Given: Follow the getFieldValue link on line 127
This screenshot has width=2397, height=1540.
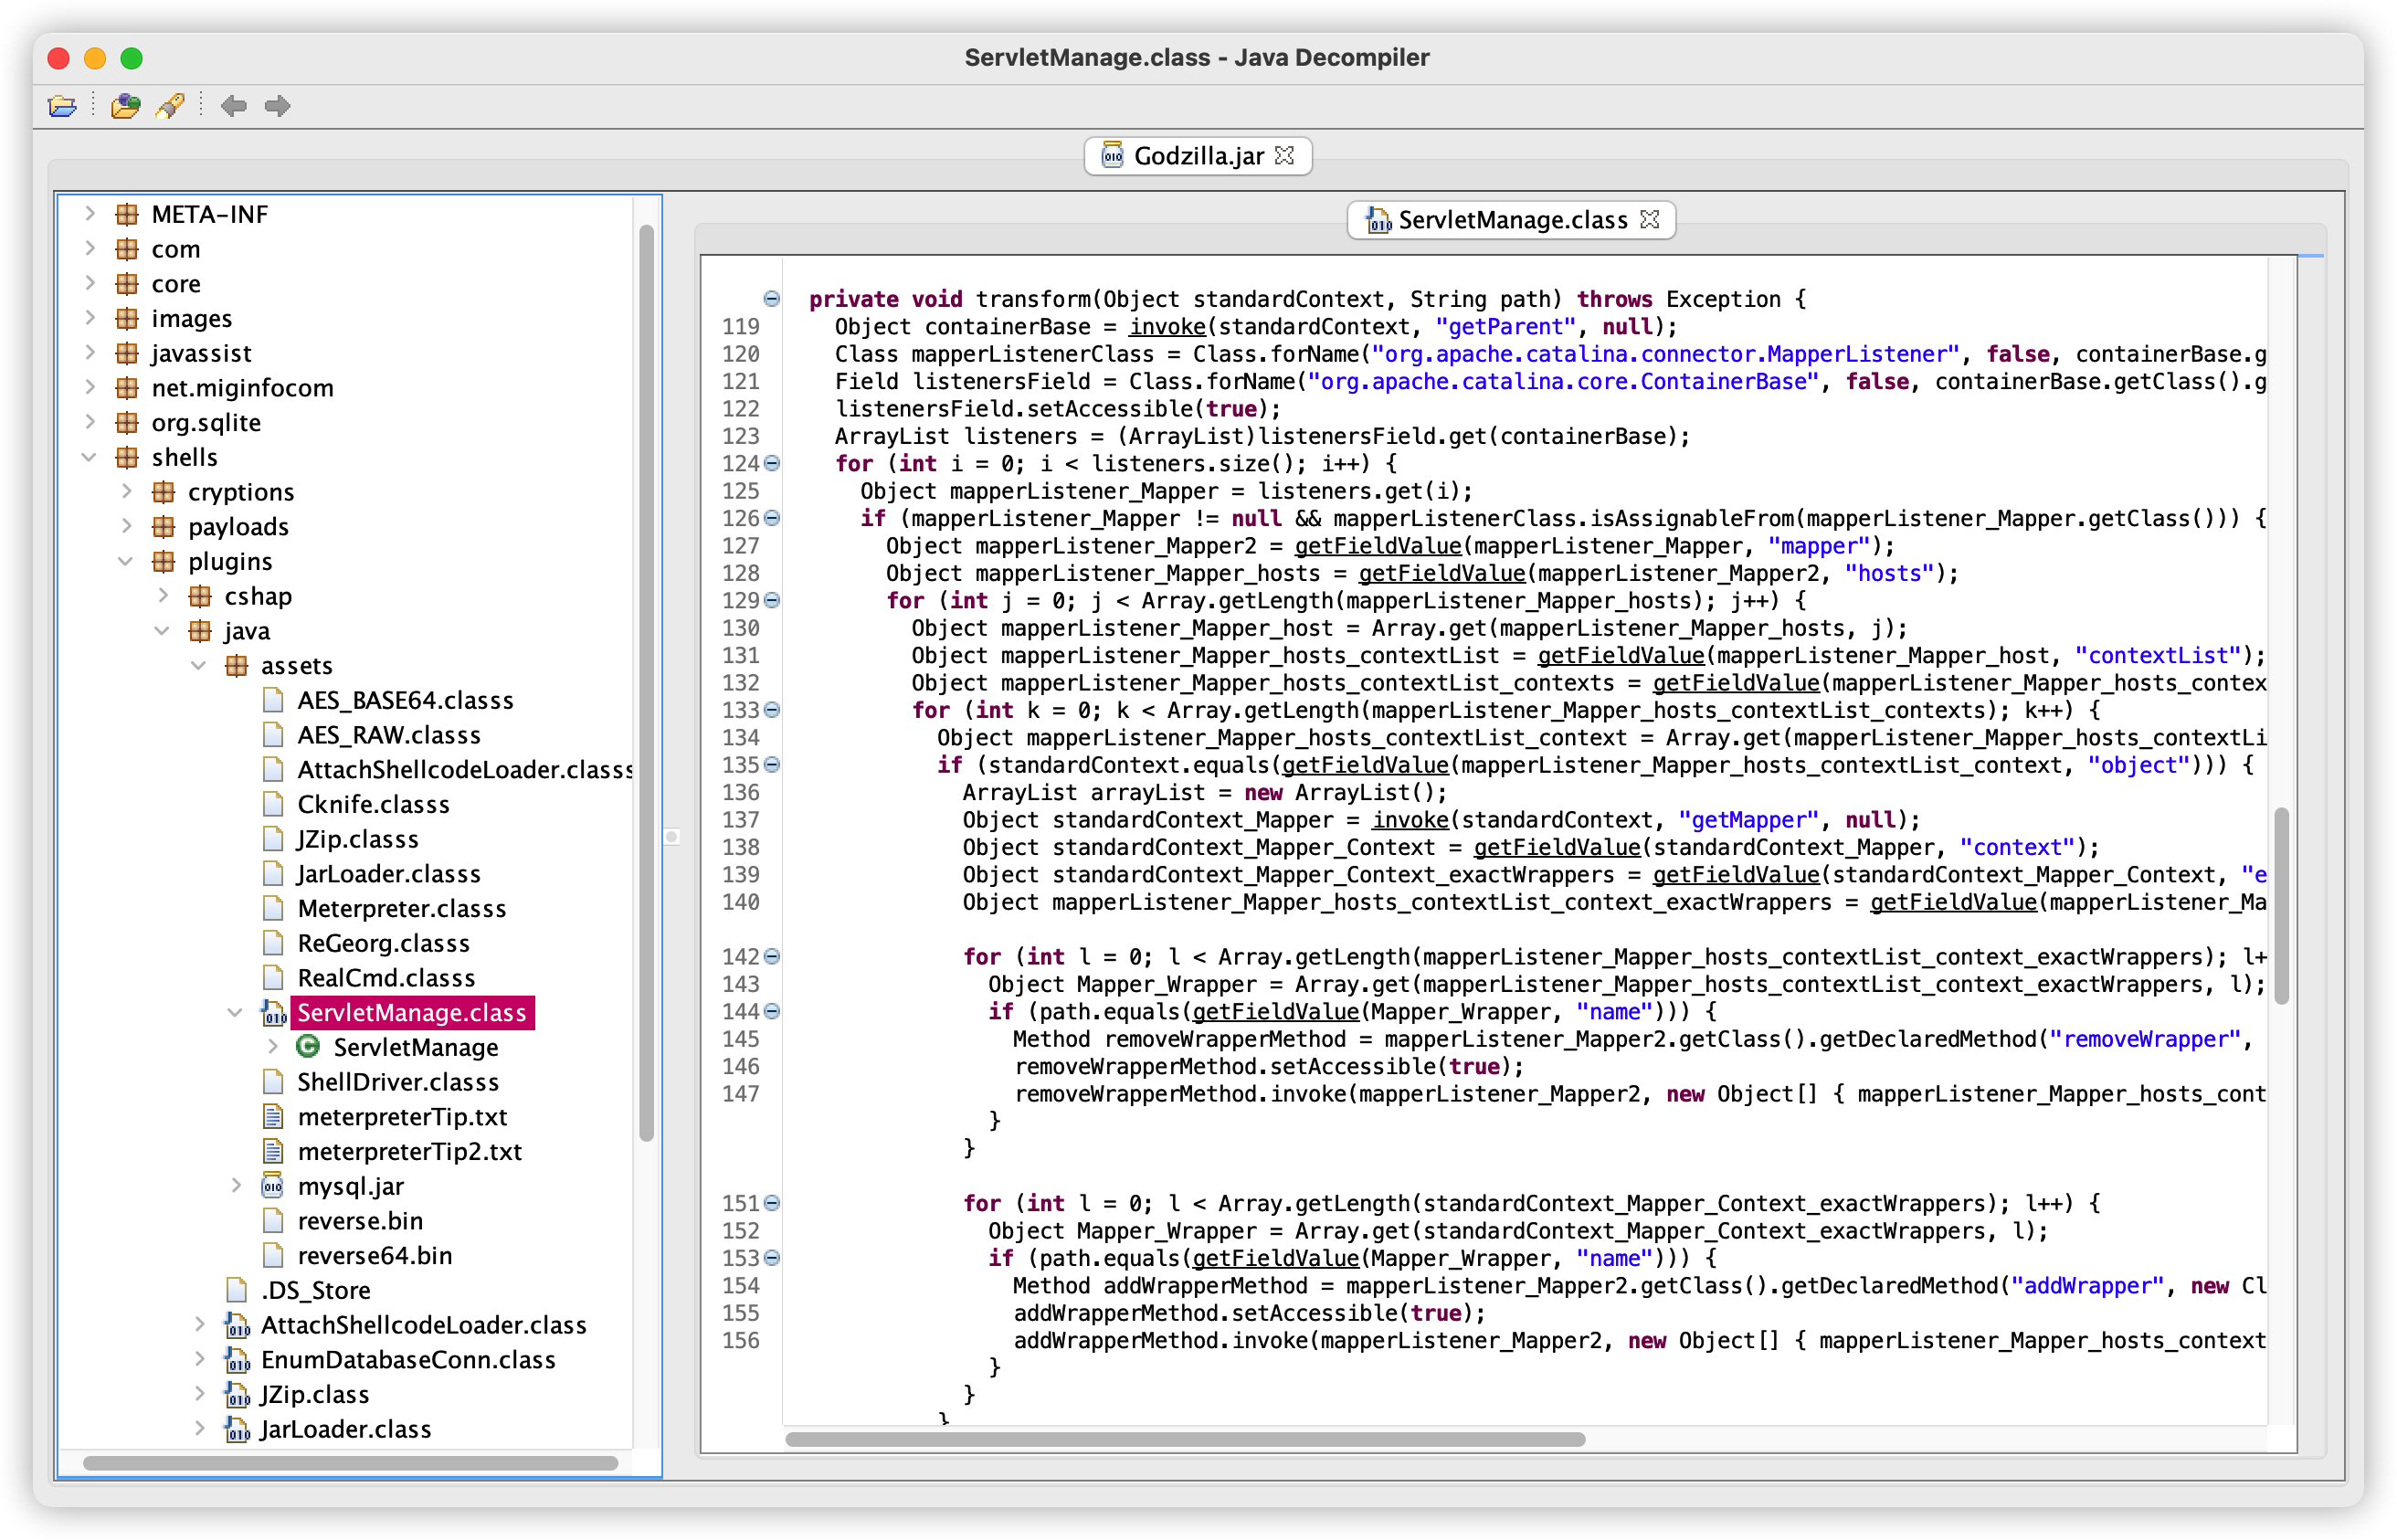Looking at the screenshot, I should [x=1377, y=546].
